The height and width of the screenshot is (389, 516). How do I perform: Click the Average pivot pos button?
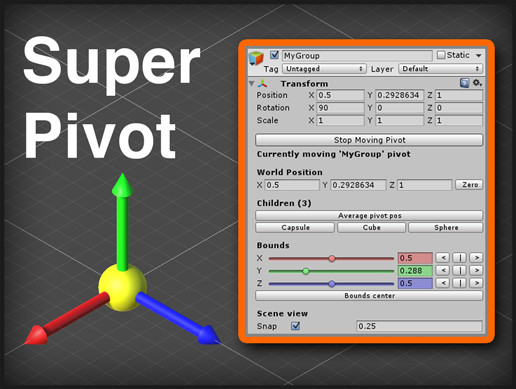[369, 216]
